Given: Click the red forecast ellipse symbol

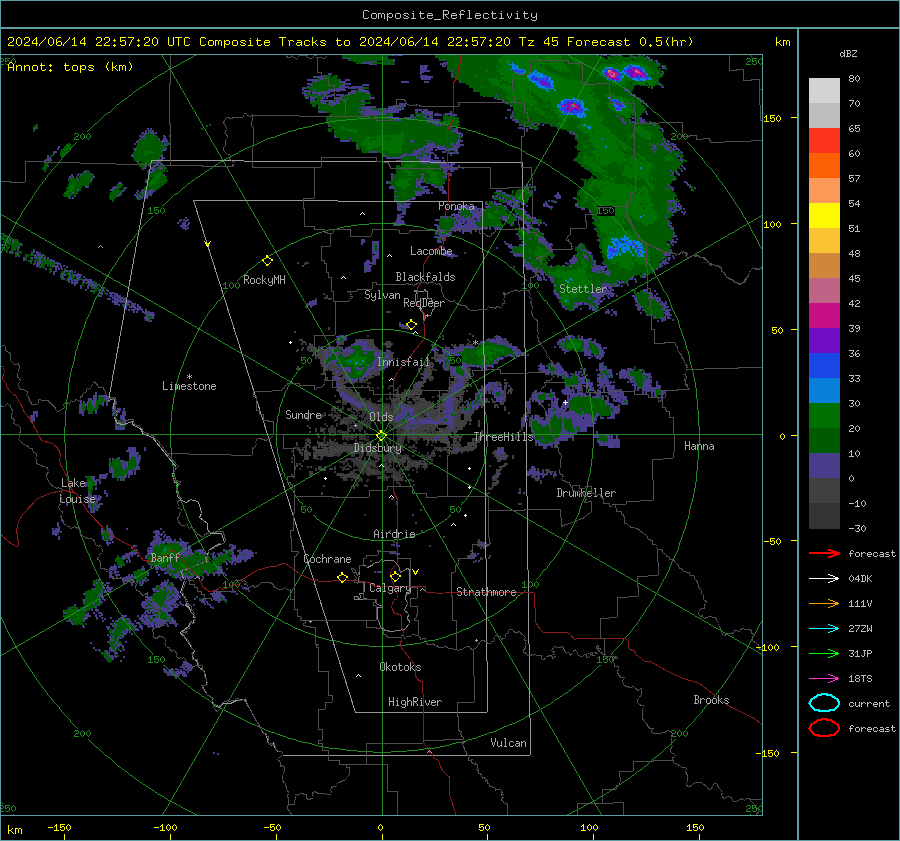Looking at the screenshot, I should coord(824,728).
